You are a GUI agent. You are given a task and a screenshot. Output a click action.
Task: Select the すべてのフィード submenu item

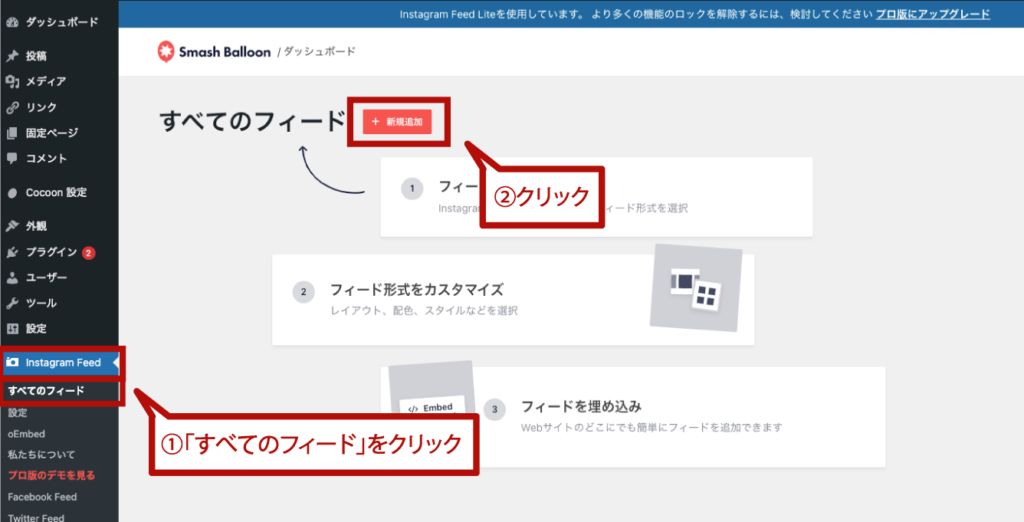(x=46, y=391)
